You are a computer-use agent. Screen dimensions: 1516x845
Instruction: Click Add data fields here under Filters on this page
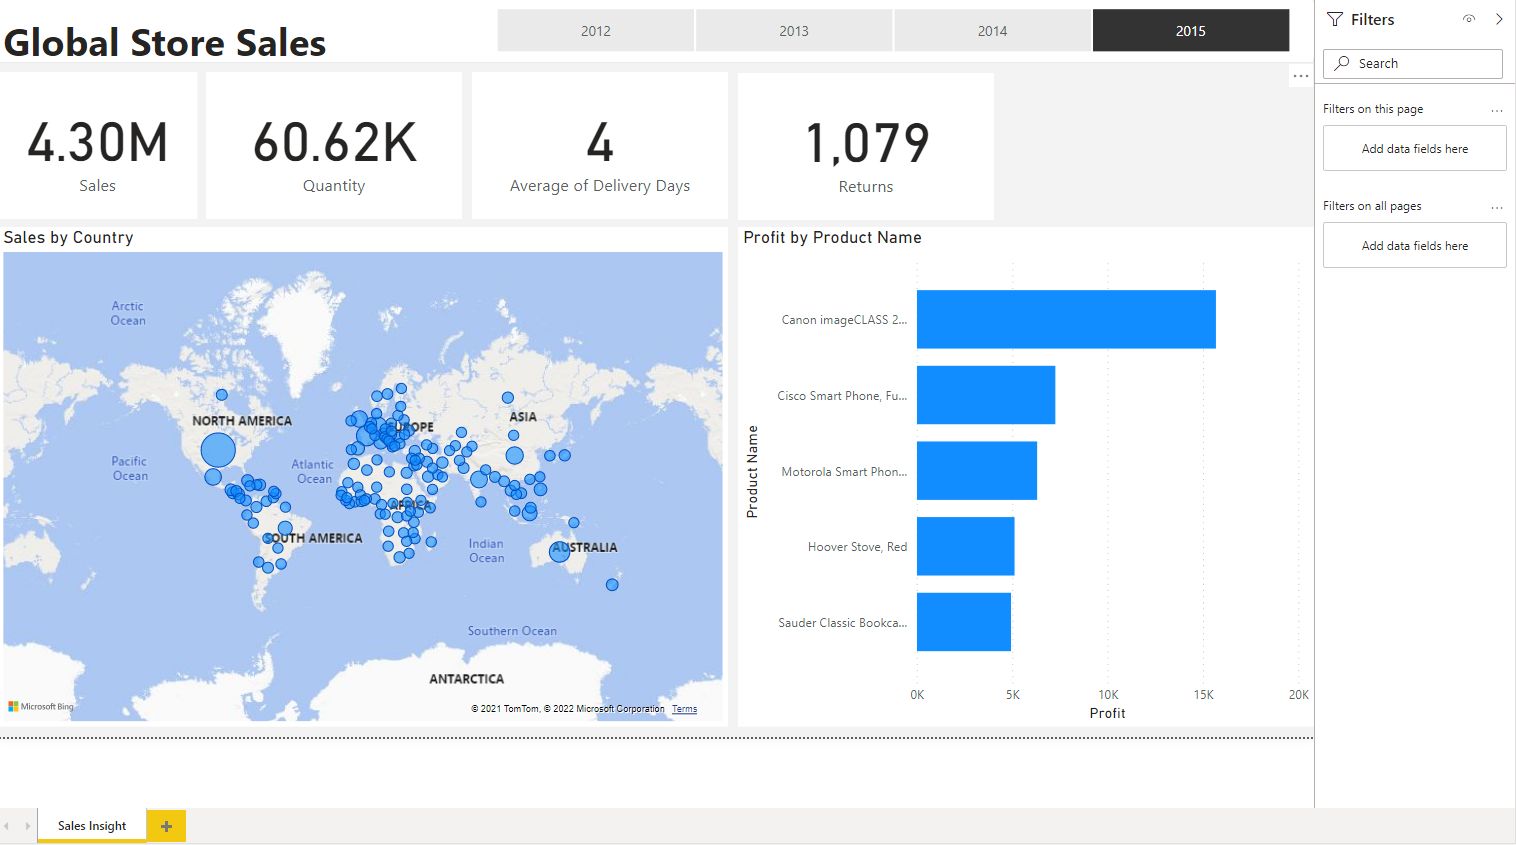[1414, 148]
